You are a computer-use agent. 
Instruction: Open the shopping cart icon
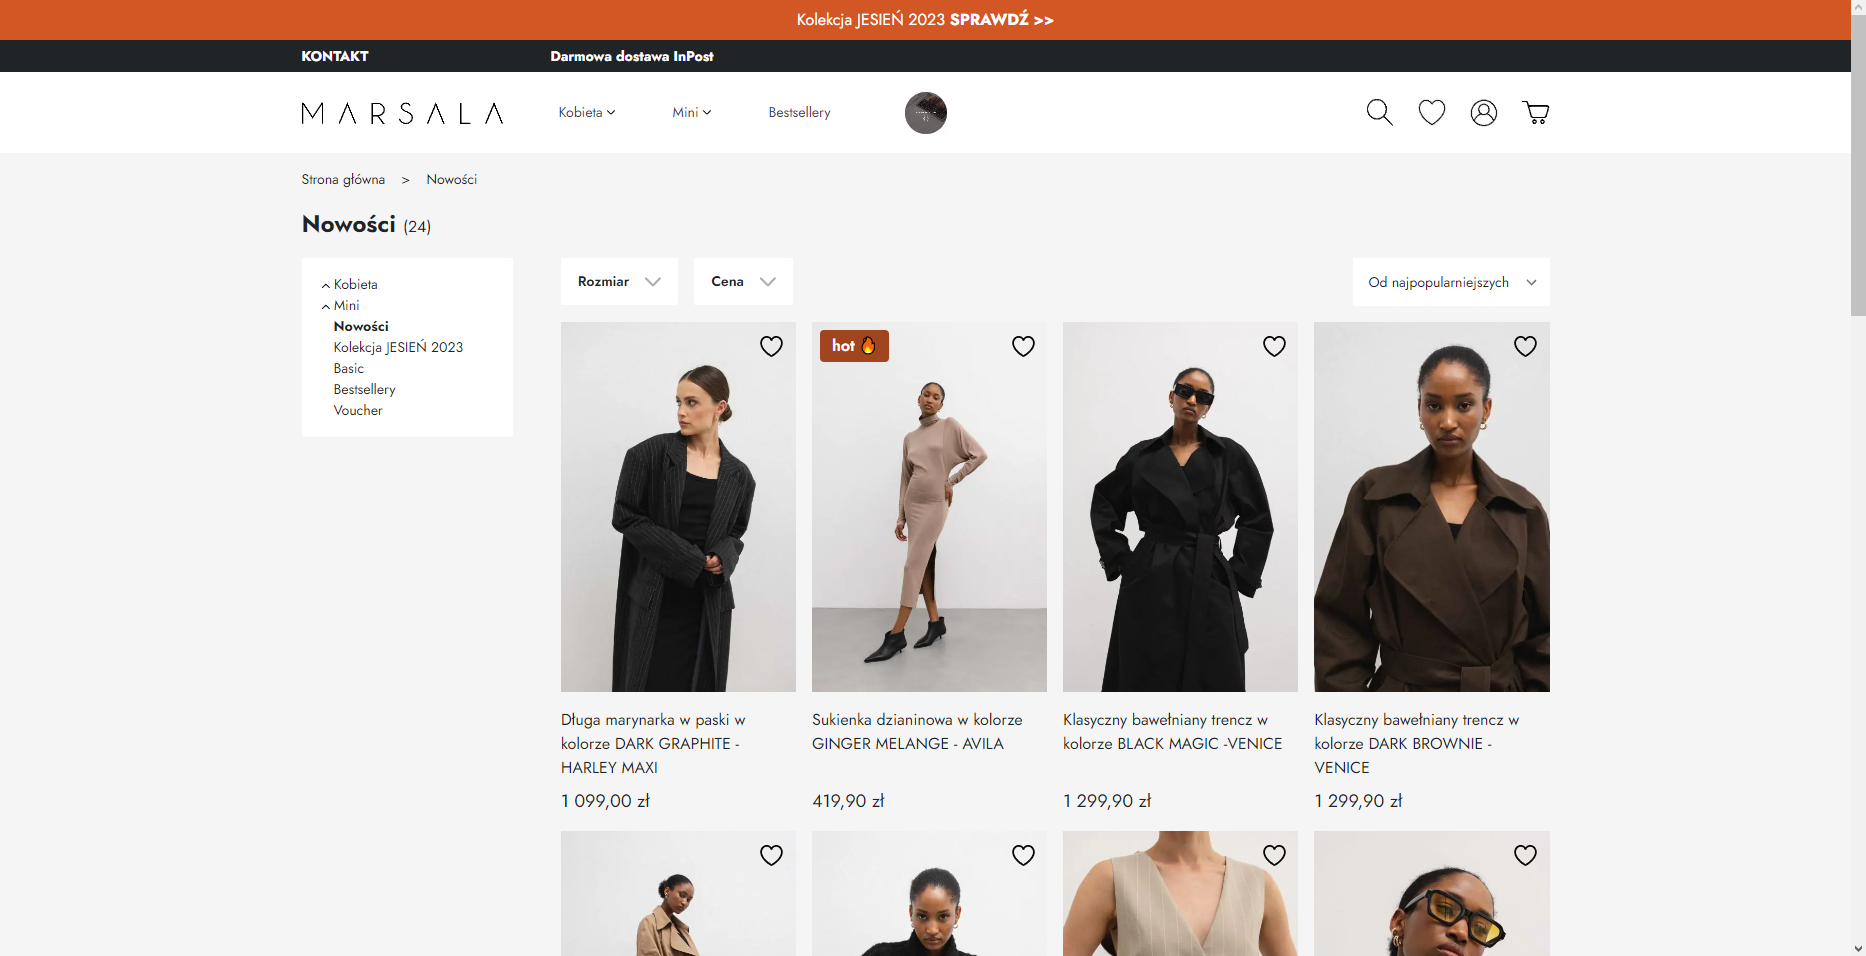[x=1536, y=112]
